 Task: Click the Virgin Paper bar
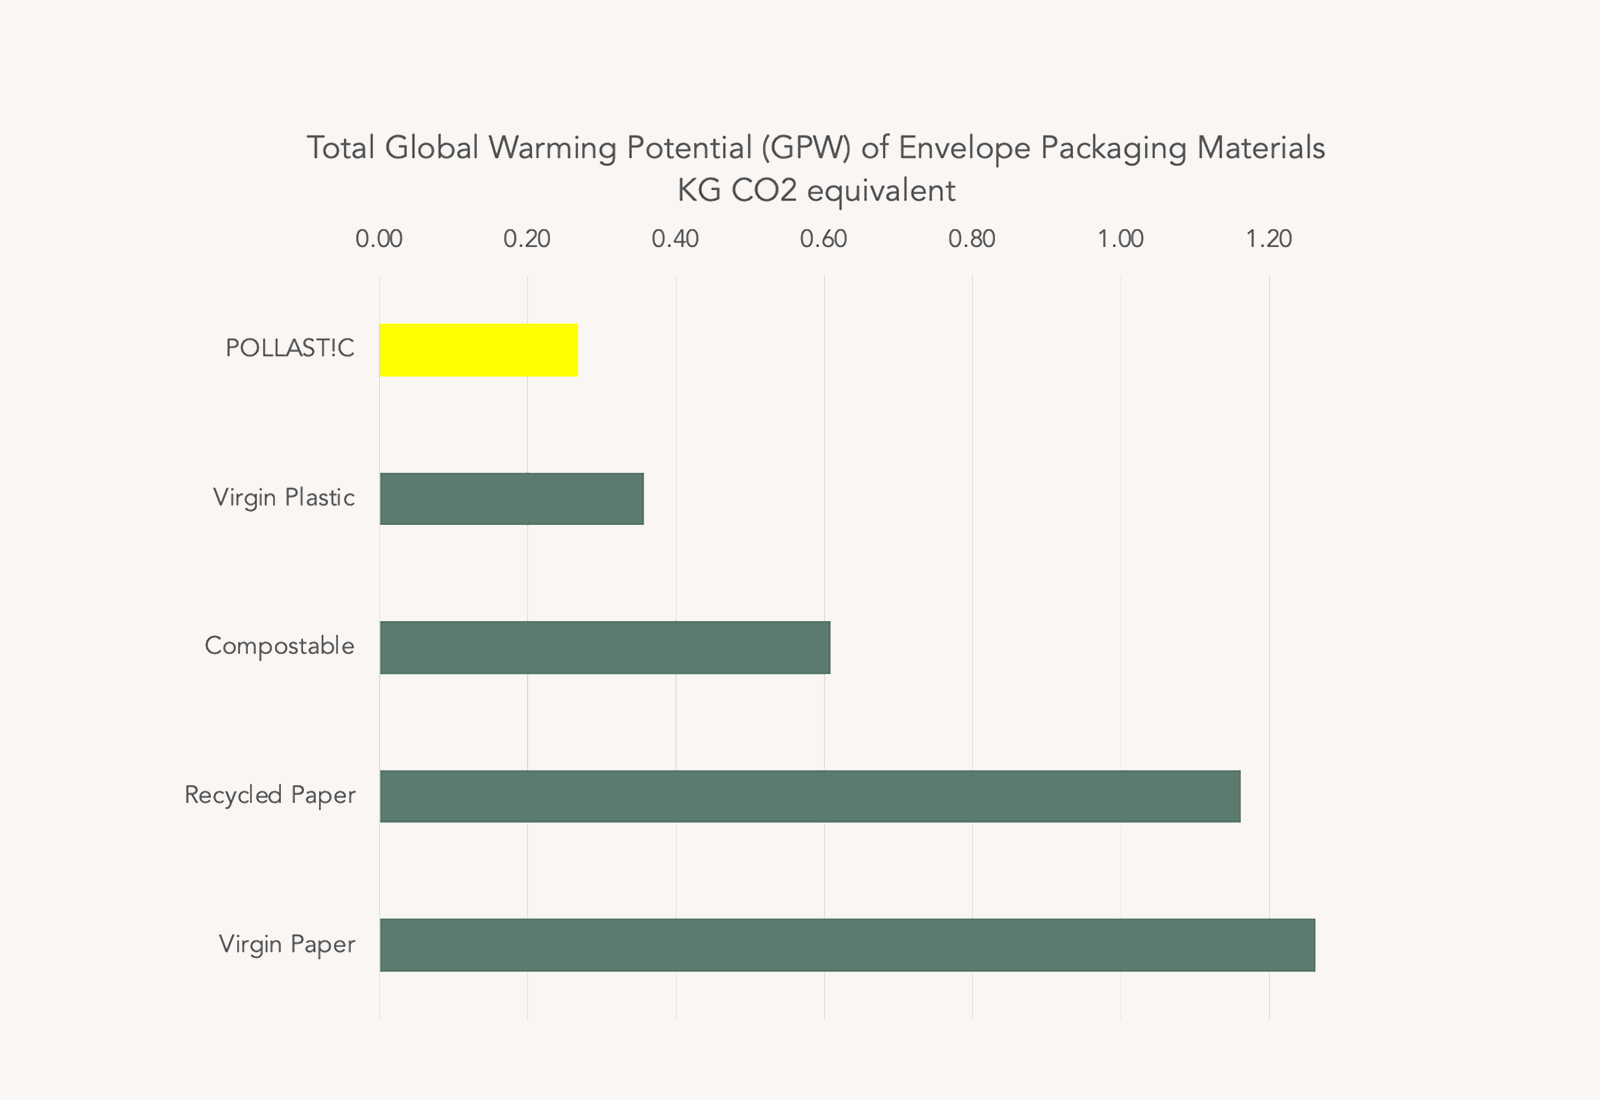[x=846, y=945]
